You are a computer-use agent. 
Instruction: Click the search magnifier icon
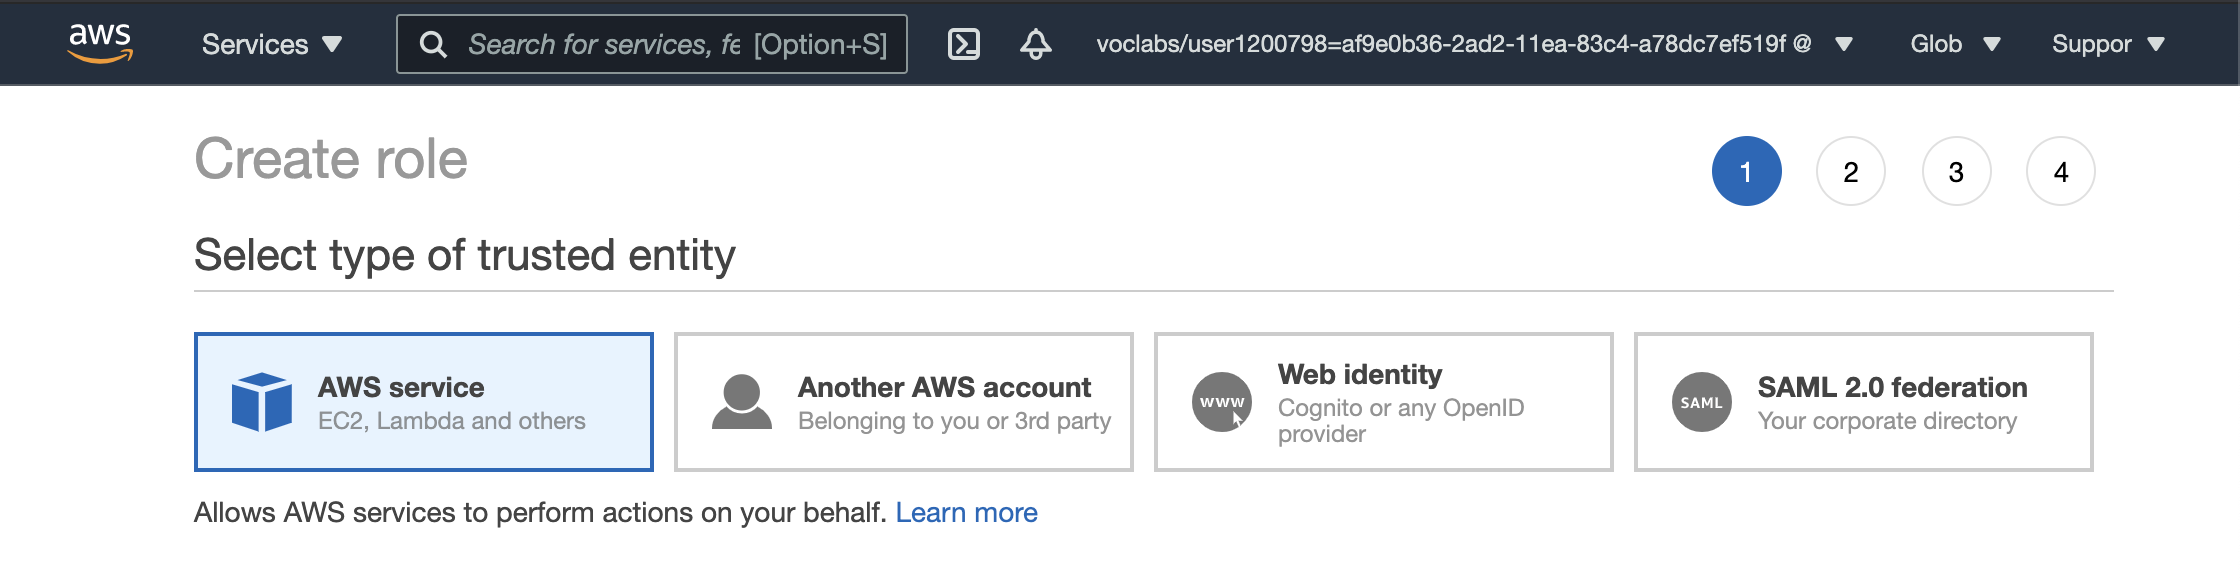433,44
